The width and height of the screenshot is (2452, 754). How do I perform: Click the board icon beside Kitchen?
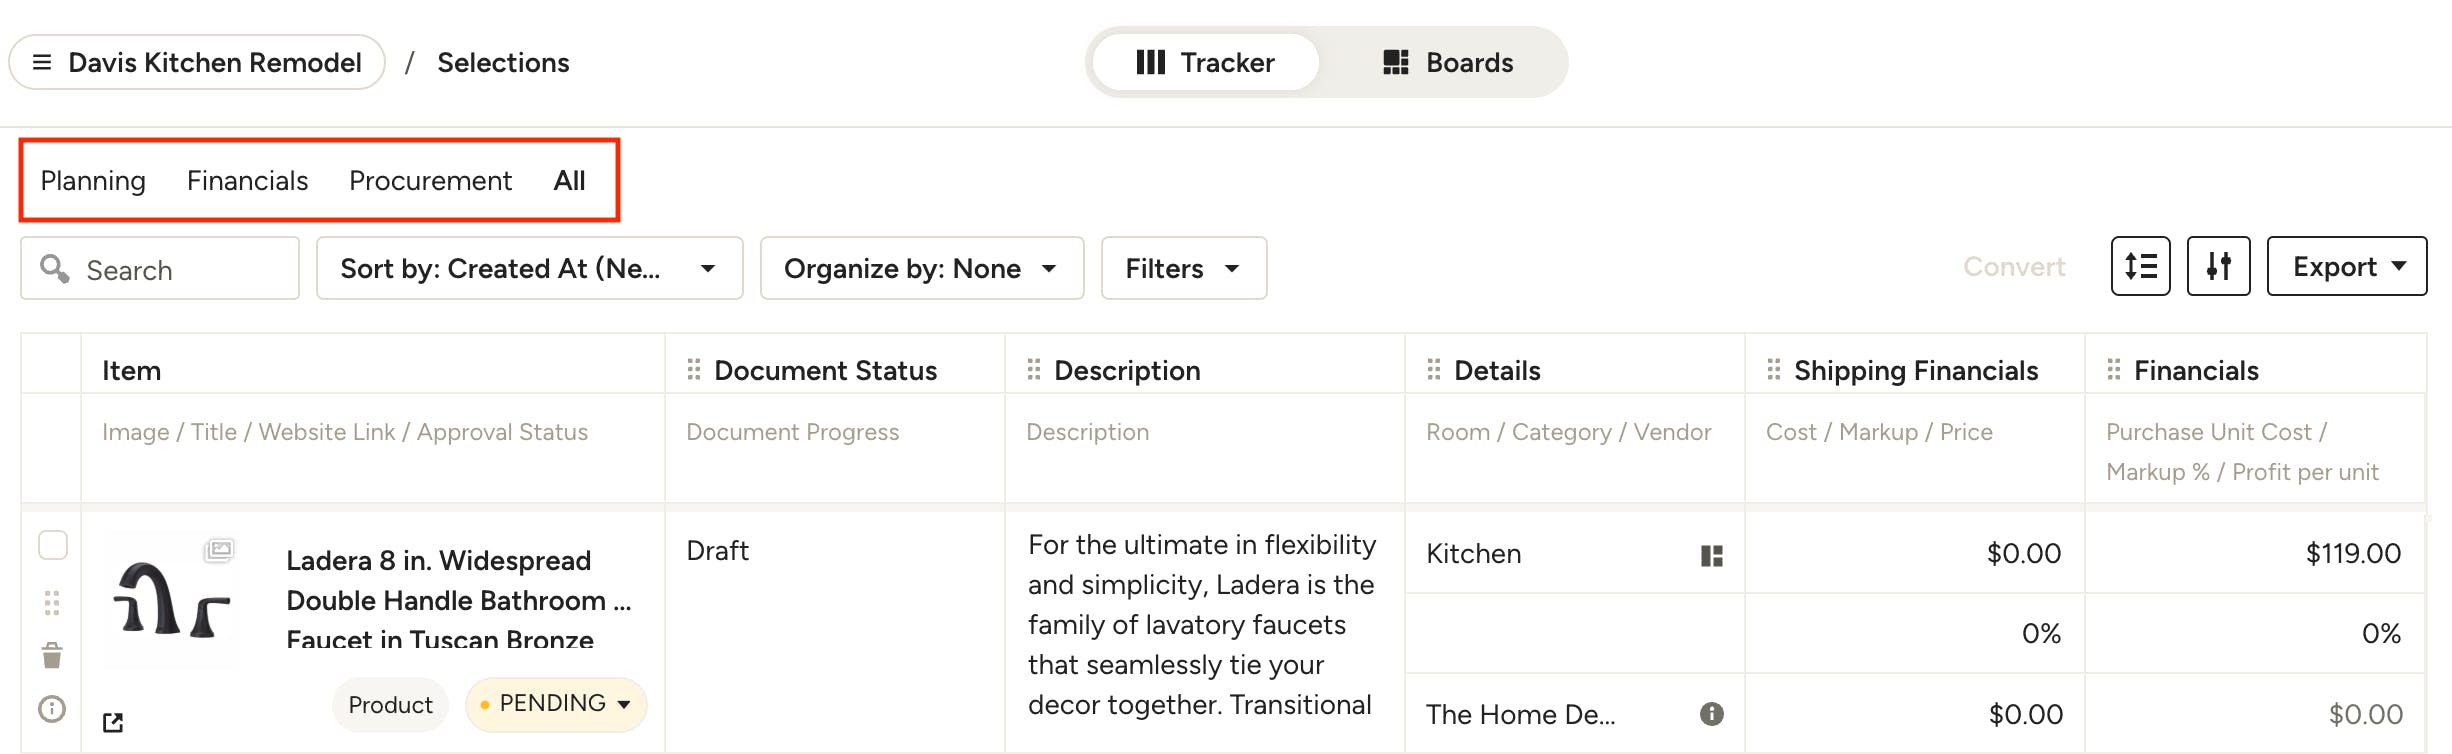1711,555
